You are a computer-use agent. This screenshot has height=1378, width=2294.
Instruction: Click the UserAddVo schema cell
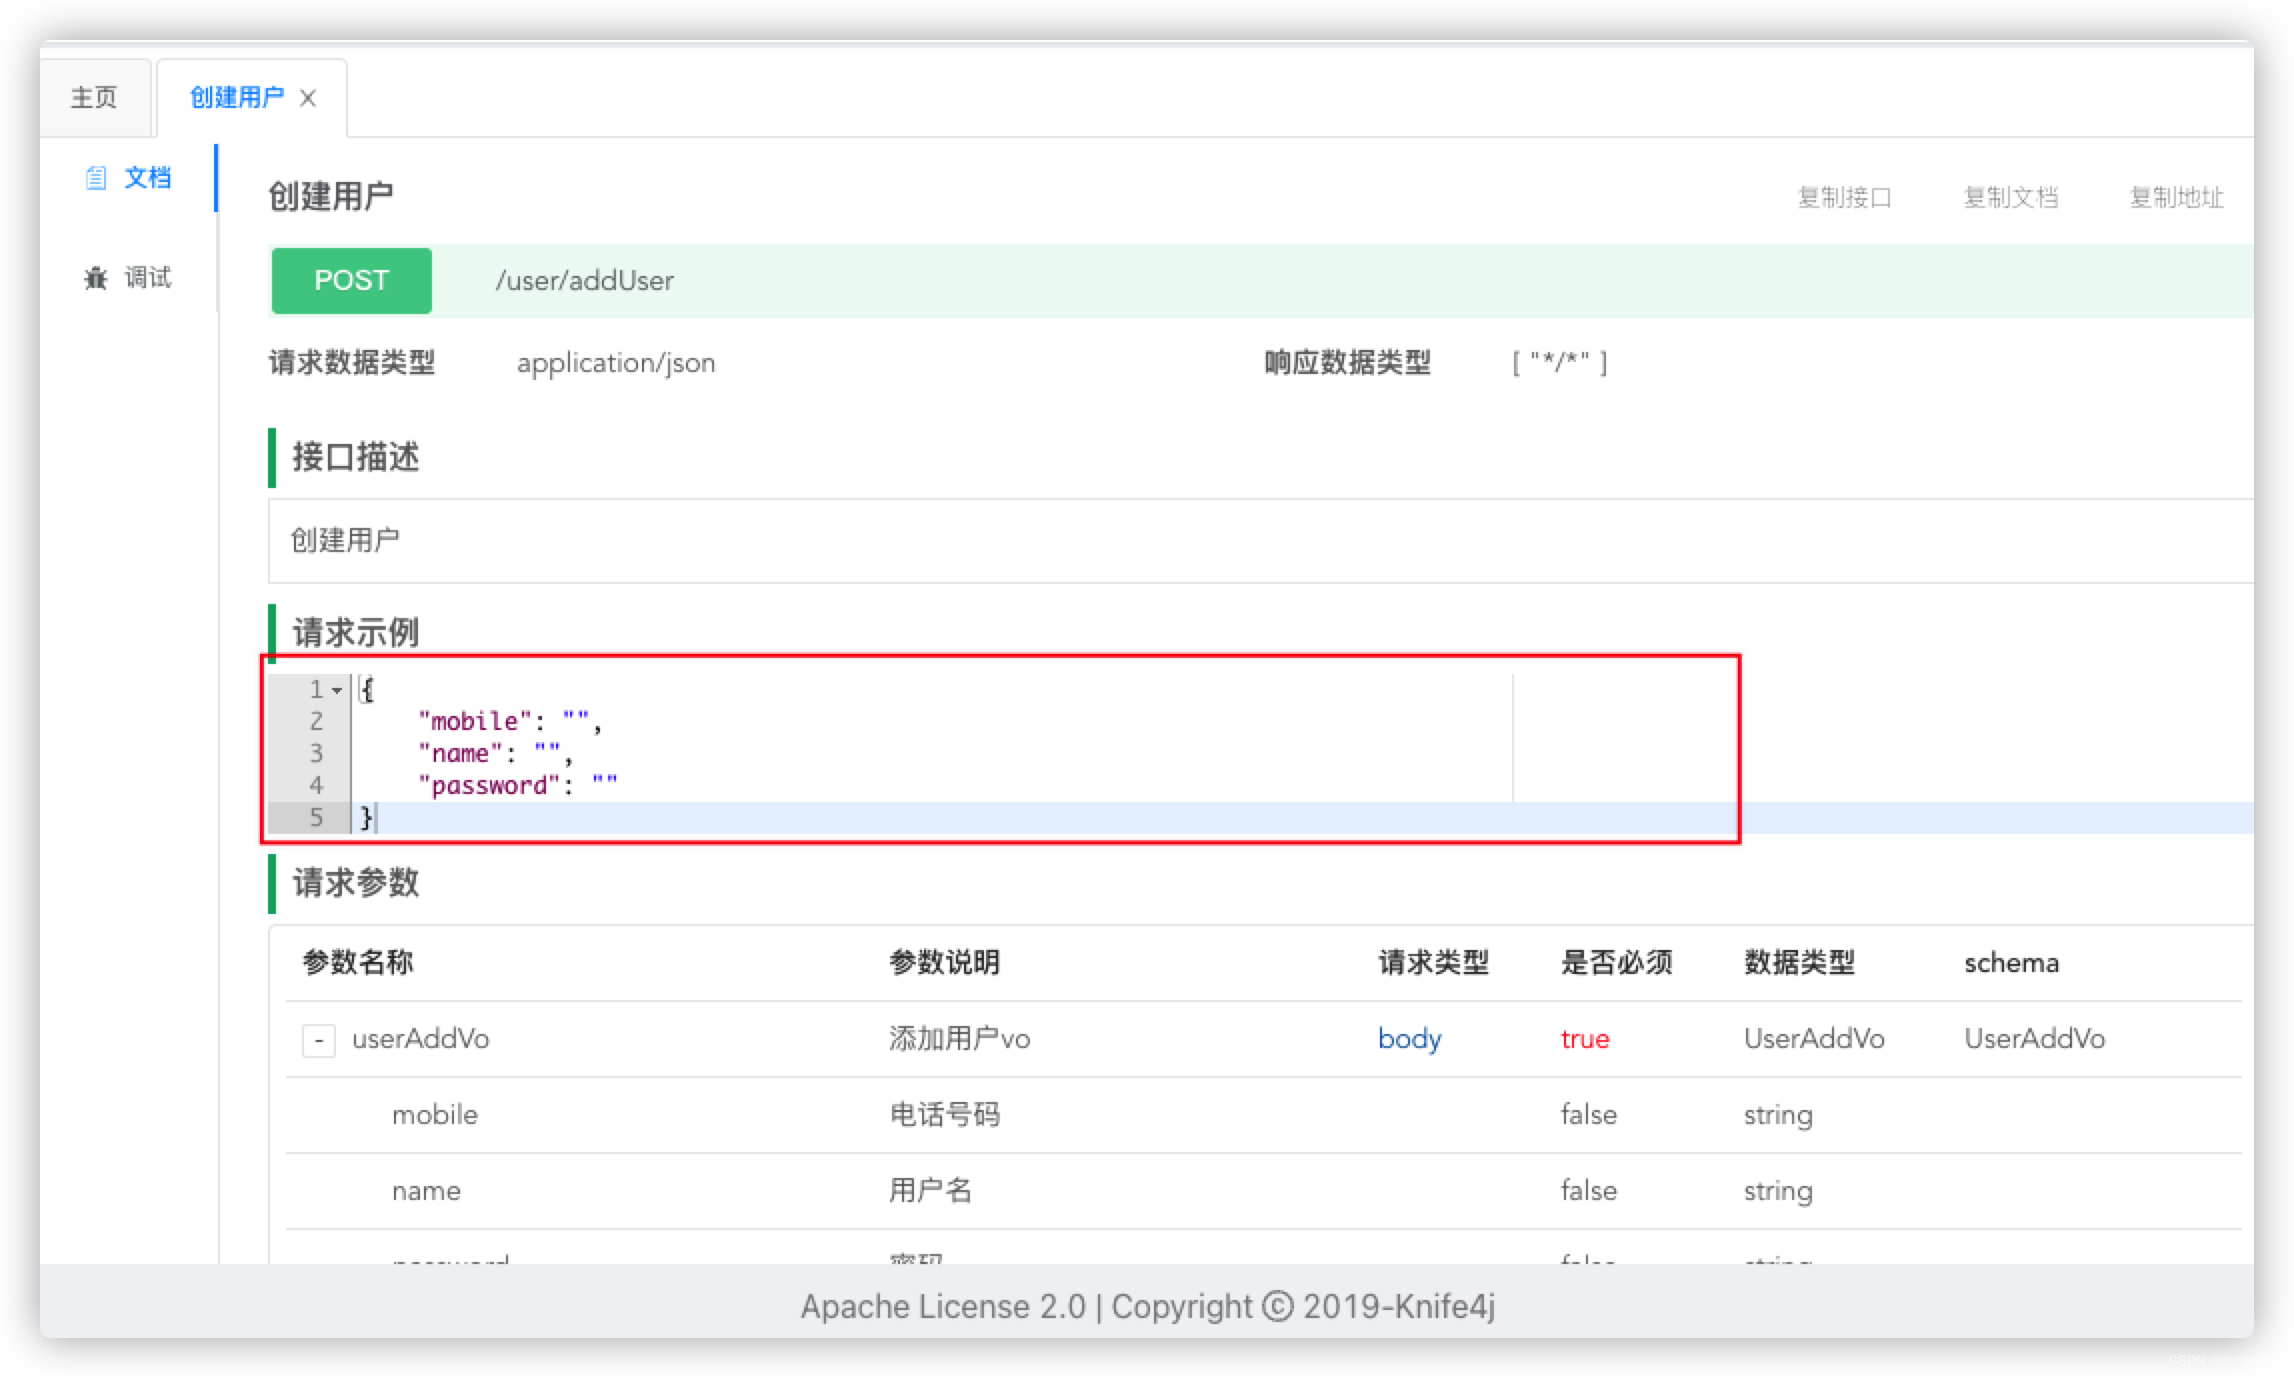pyautogui.click(x=2034, y=1039)
